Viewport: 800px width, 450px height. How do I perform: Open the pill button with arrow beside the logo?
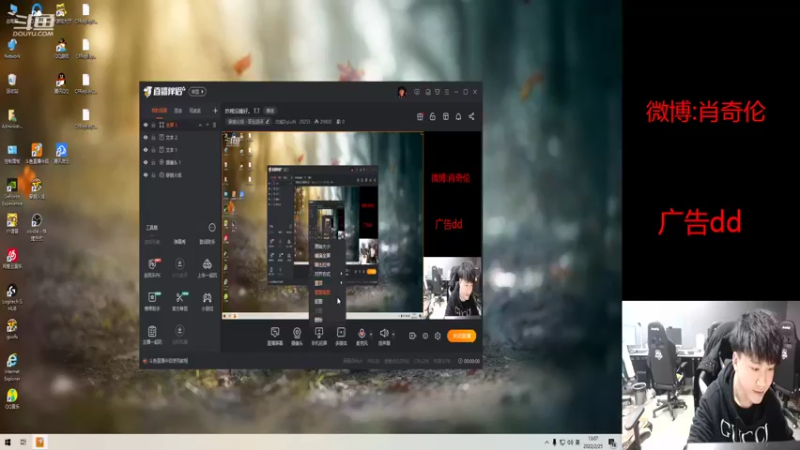197,92
